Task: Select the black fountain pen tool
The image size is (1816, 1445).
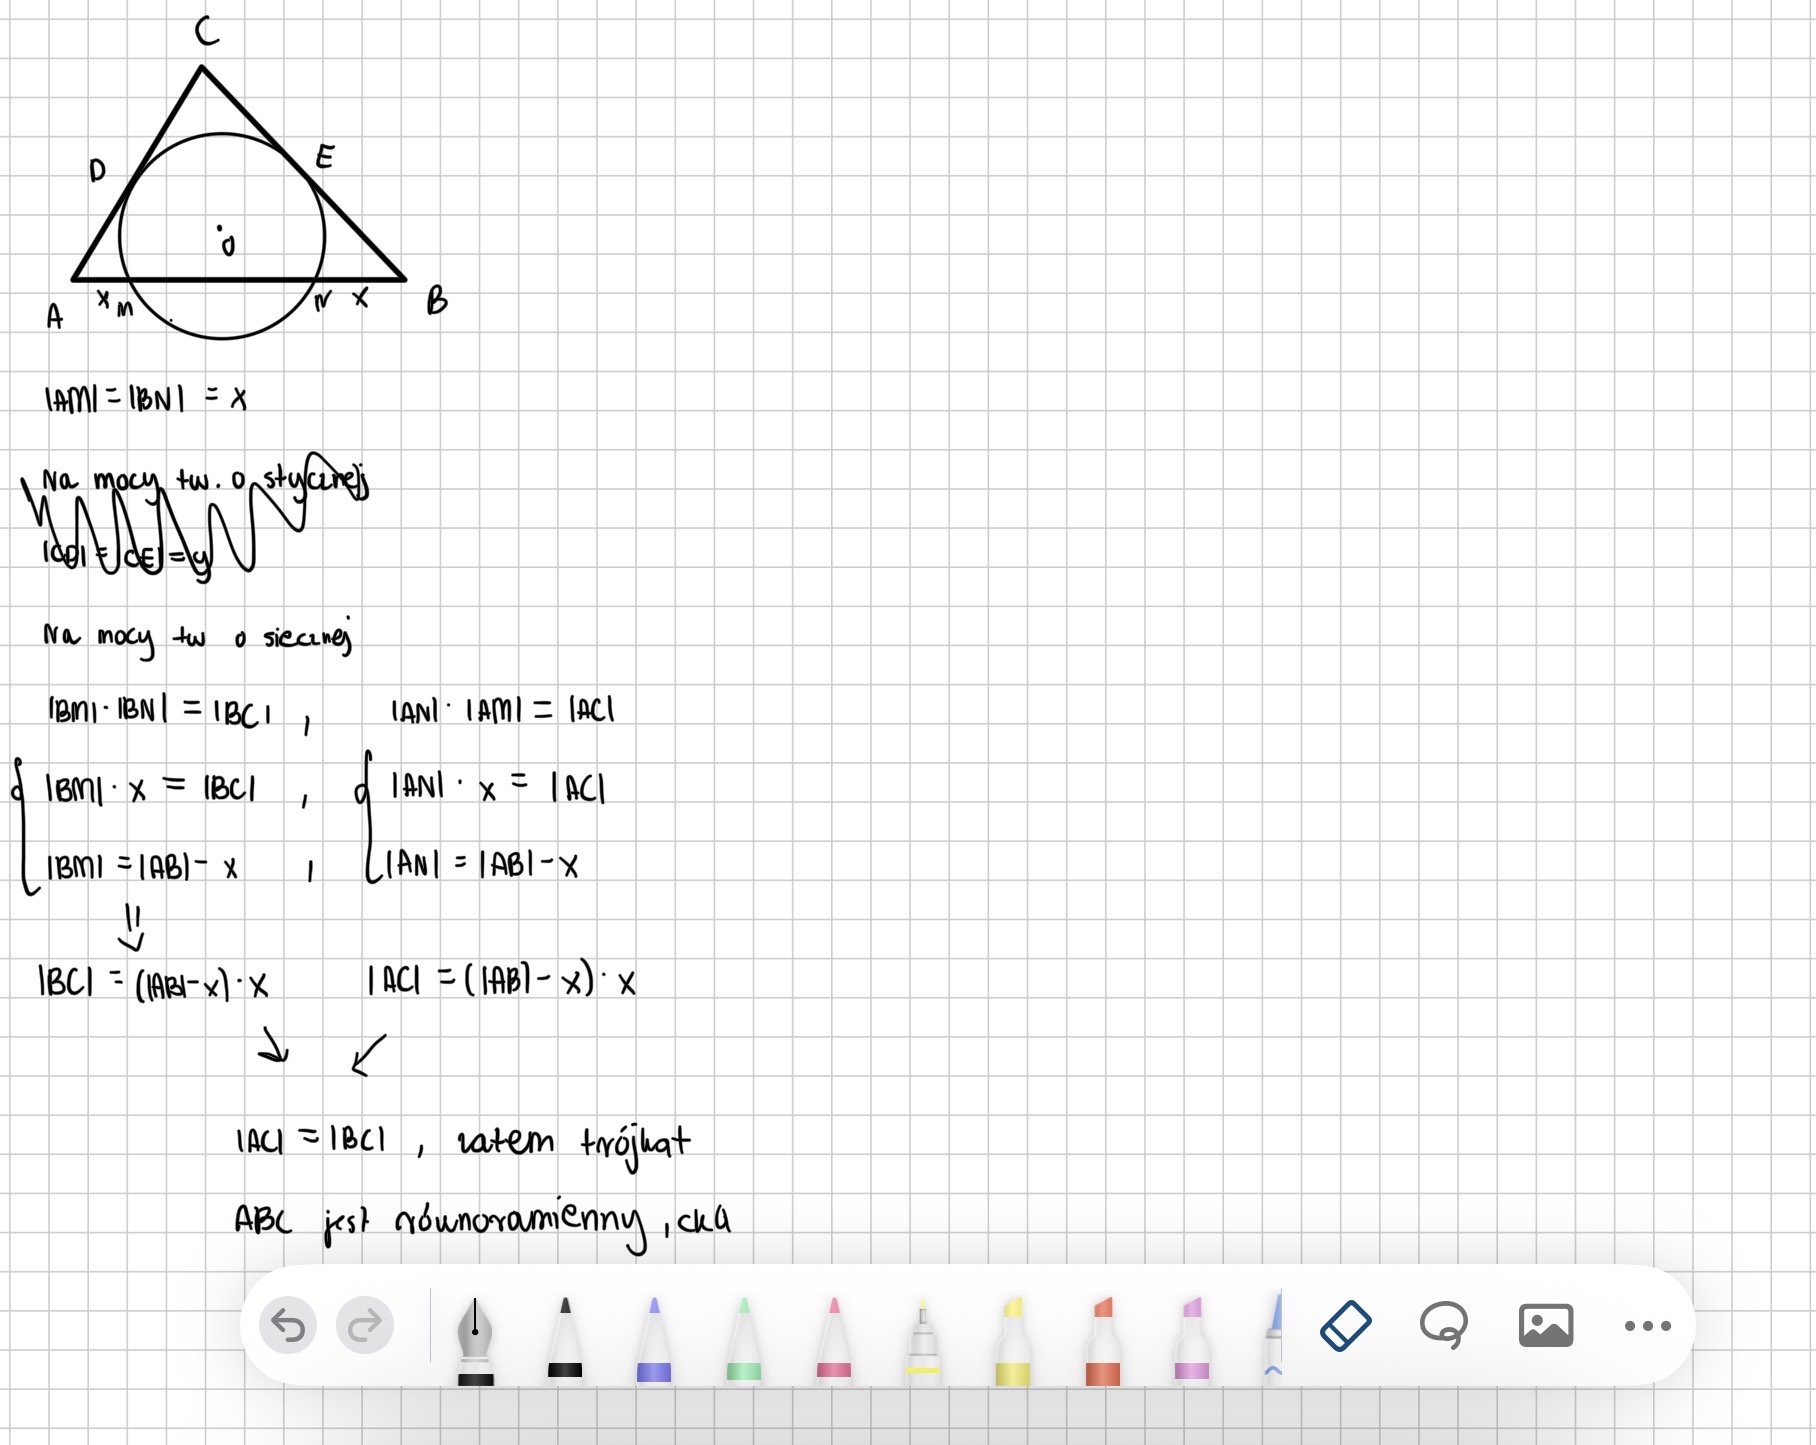Action: click(475, 1340)
